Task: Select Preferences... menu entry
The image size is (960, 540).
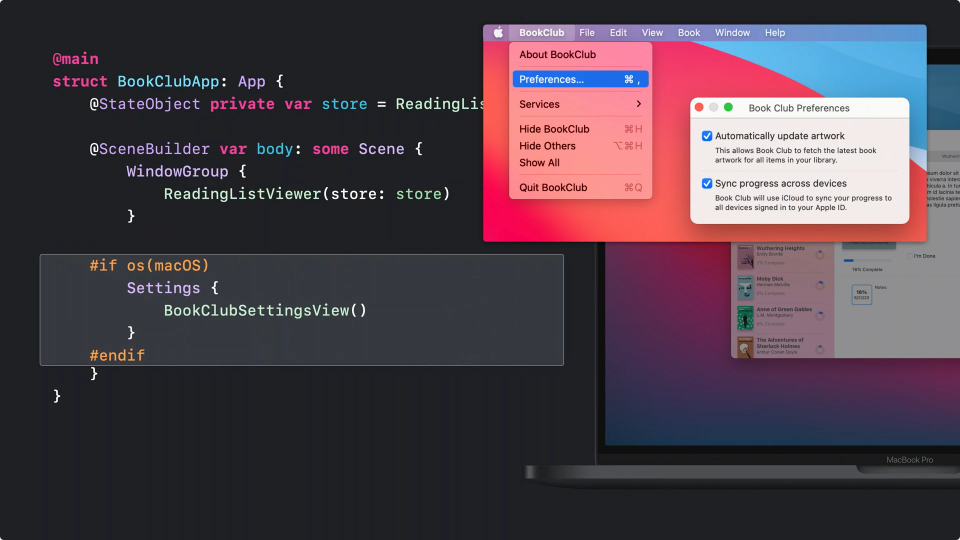Action: click(x=580, y=79)
